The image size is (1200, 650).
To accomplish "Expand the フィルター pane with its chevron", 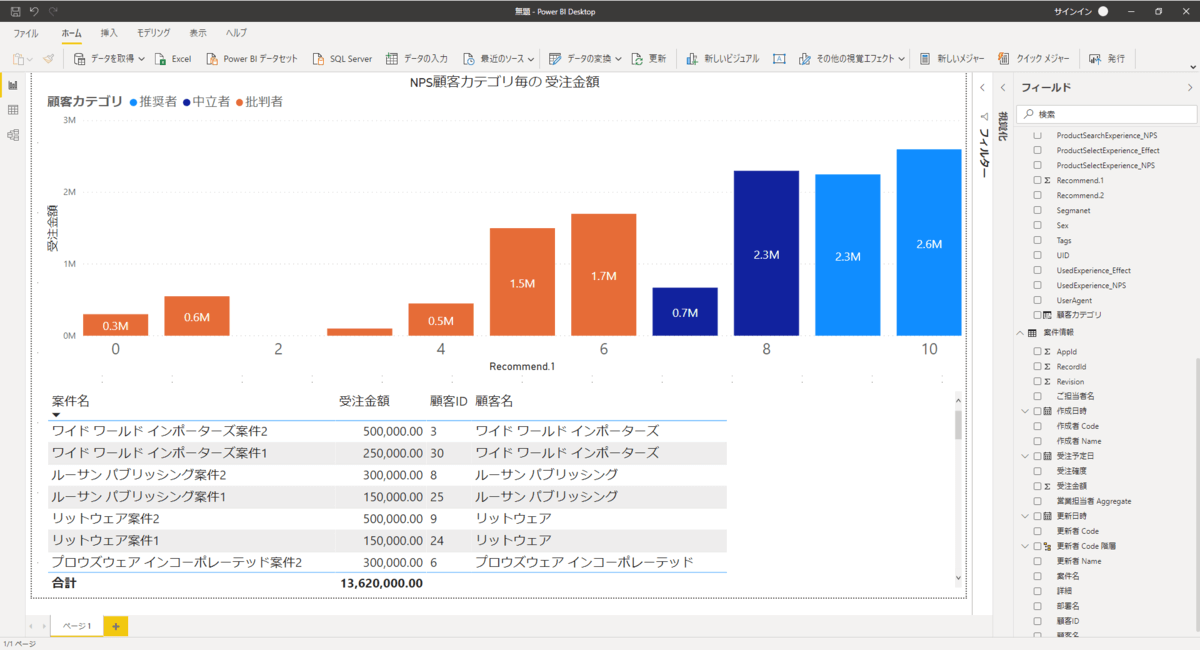I will pos(981,88).
